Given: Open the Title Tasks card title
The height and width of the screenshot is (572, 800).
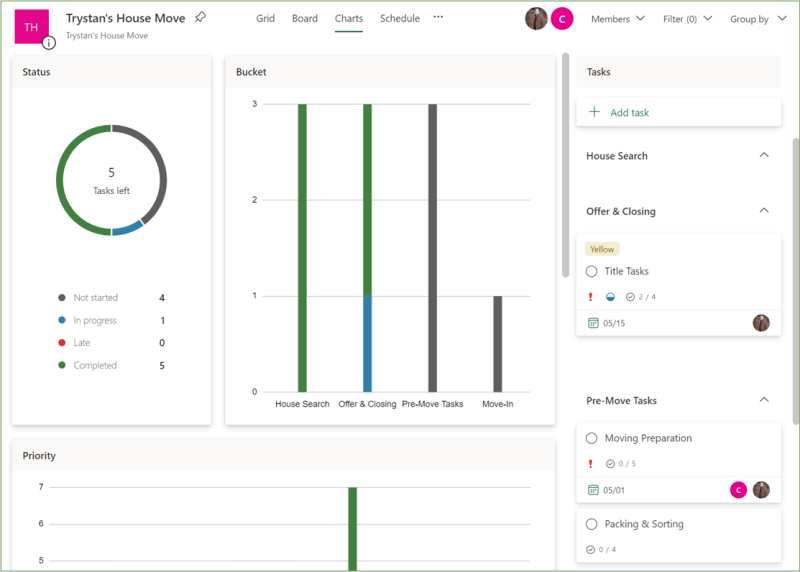Looking at the screenshot, I should (x=626, y=271).
